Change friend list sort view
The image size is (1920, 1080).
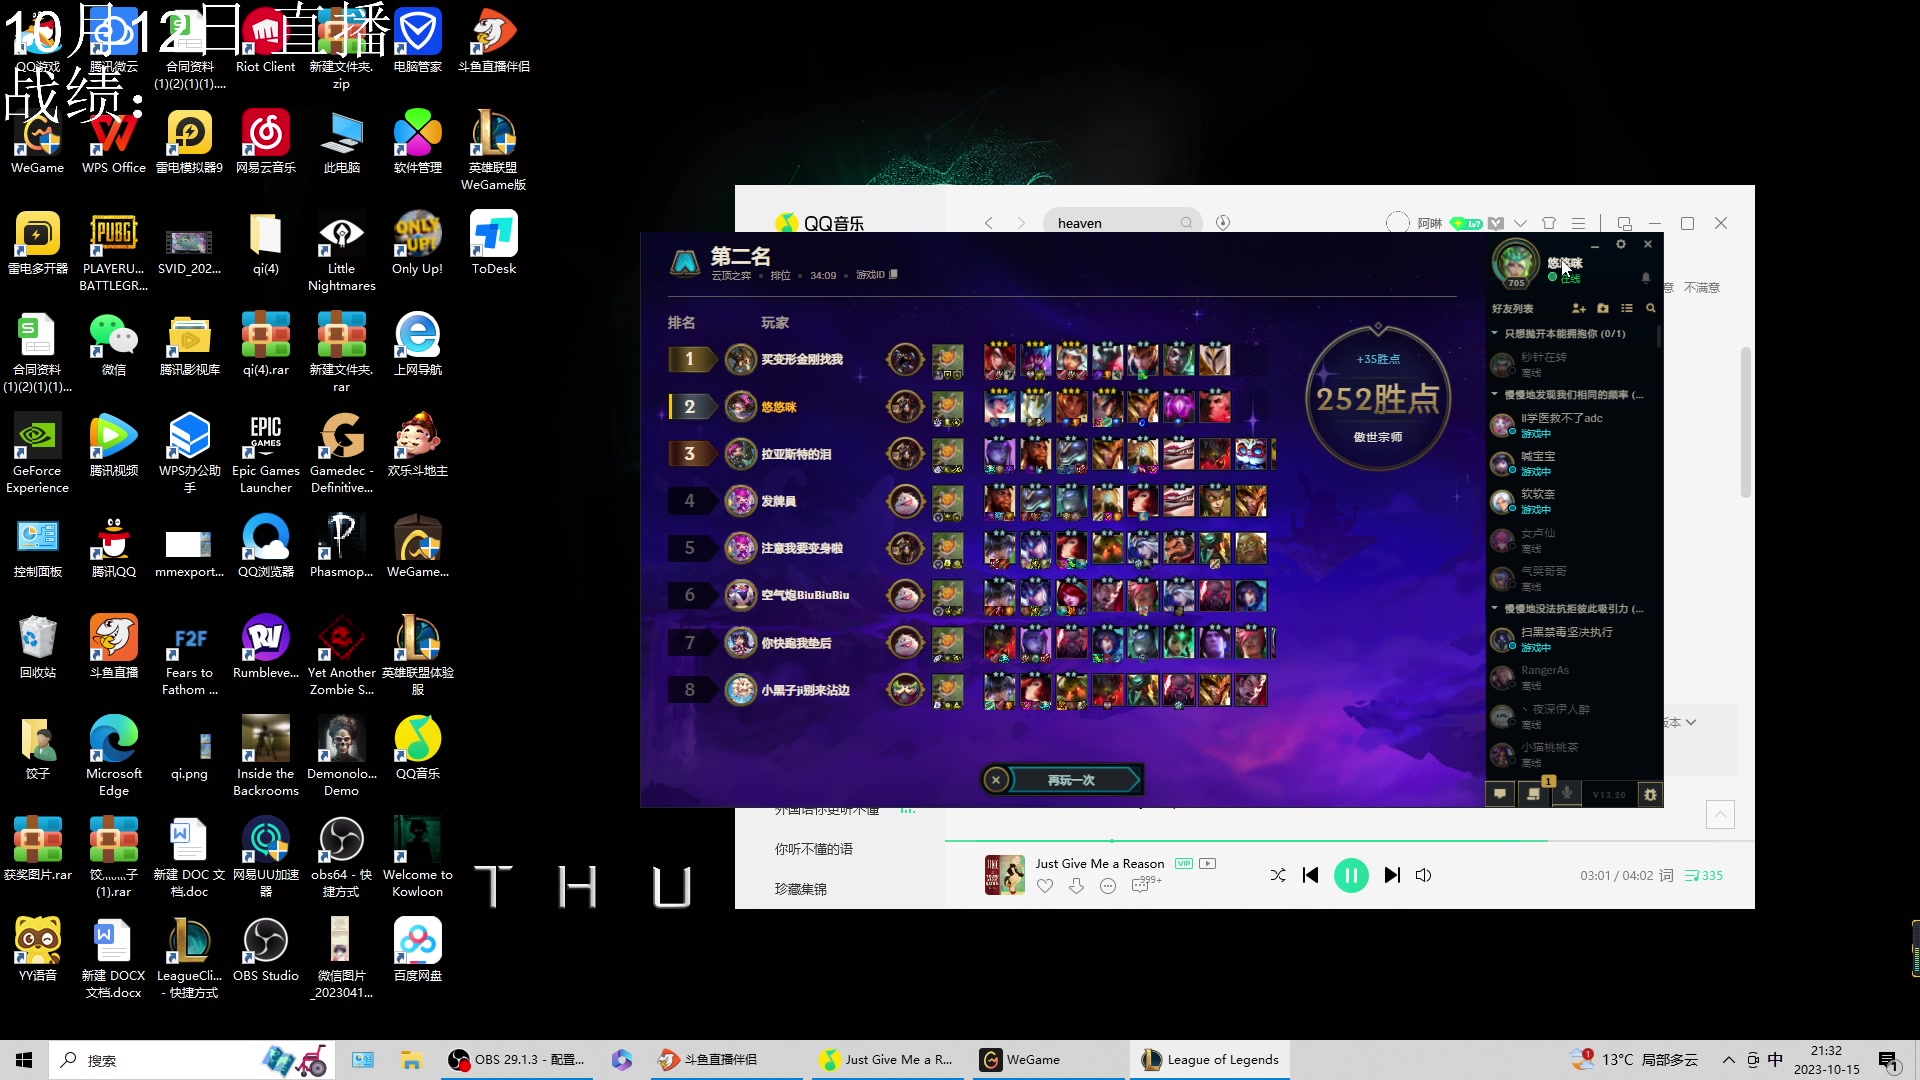click(x=1627, y=308)
